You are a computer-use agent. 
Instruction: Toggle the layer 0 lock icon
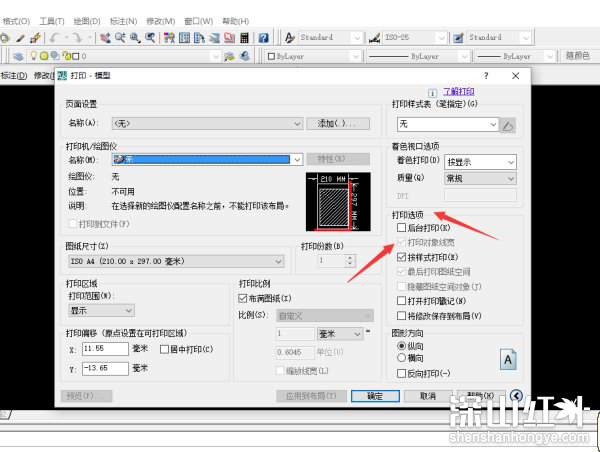coord(66,56)
